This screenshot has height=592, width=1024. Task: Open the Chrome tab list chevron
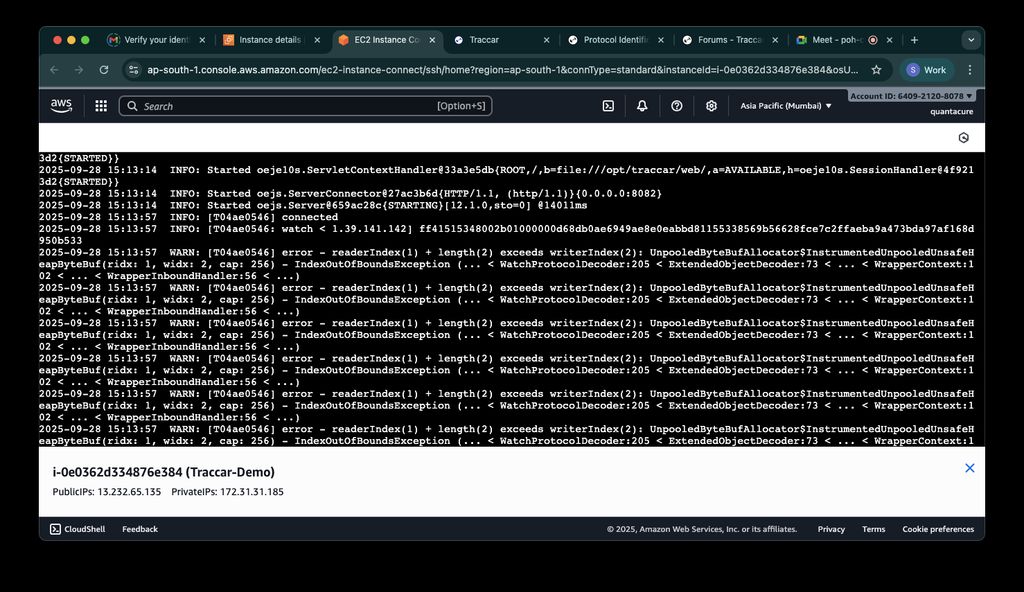[x=970, y=40]
